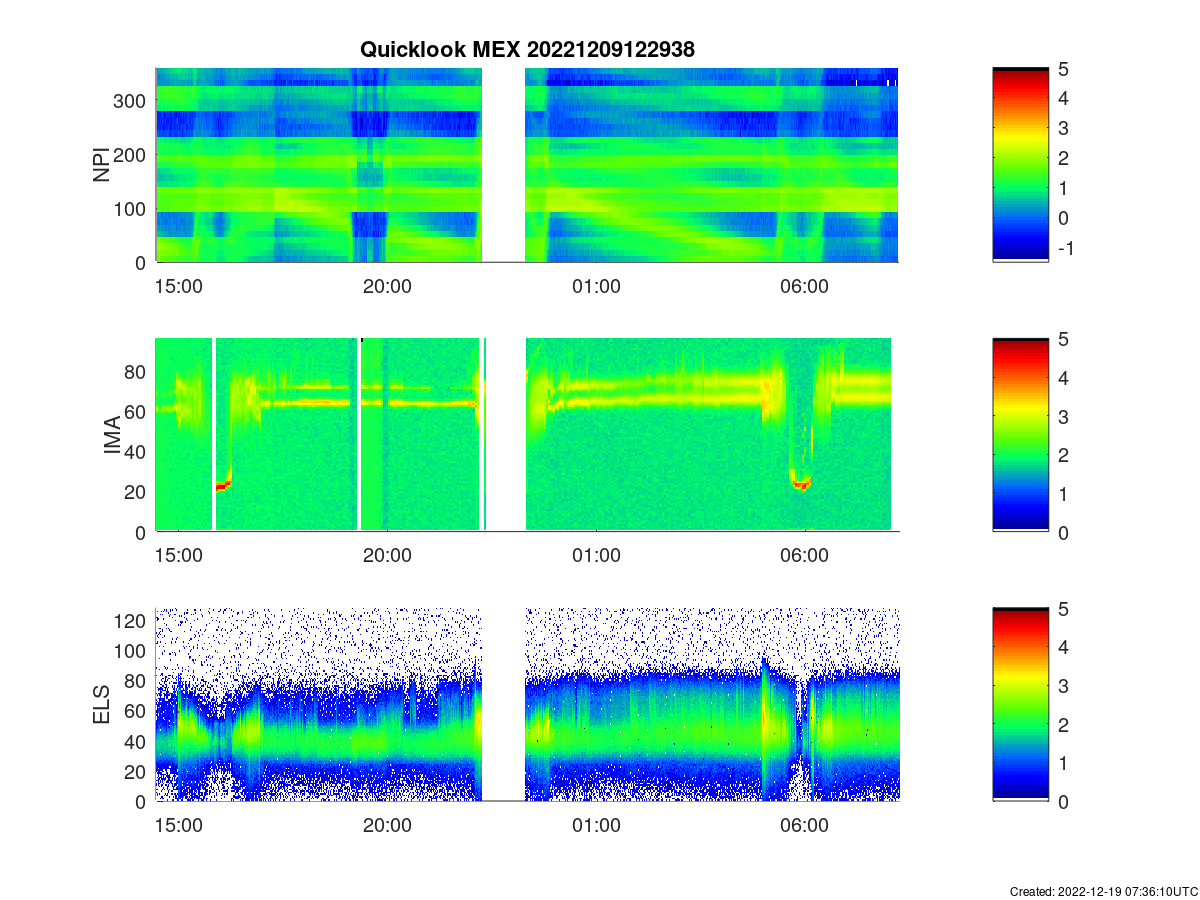The image size is (1200, 900).
Task: Click the 01:00 tick under NPI plot
Action: point(596,286)
